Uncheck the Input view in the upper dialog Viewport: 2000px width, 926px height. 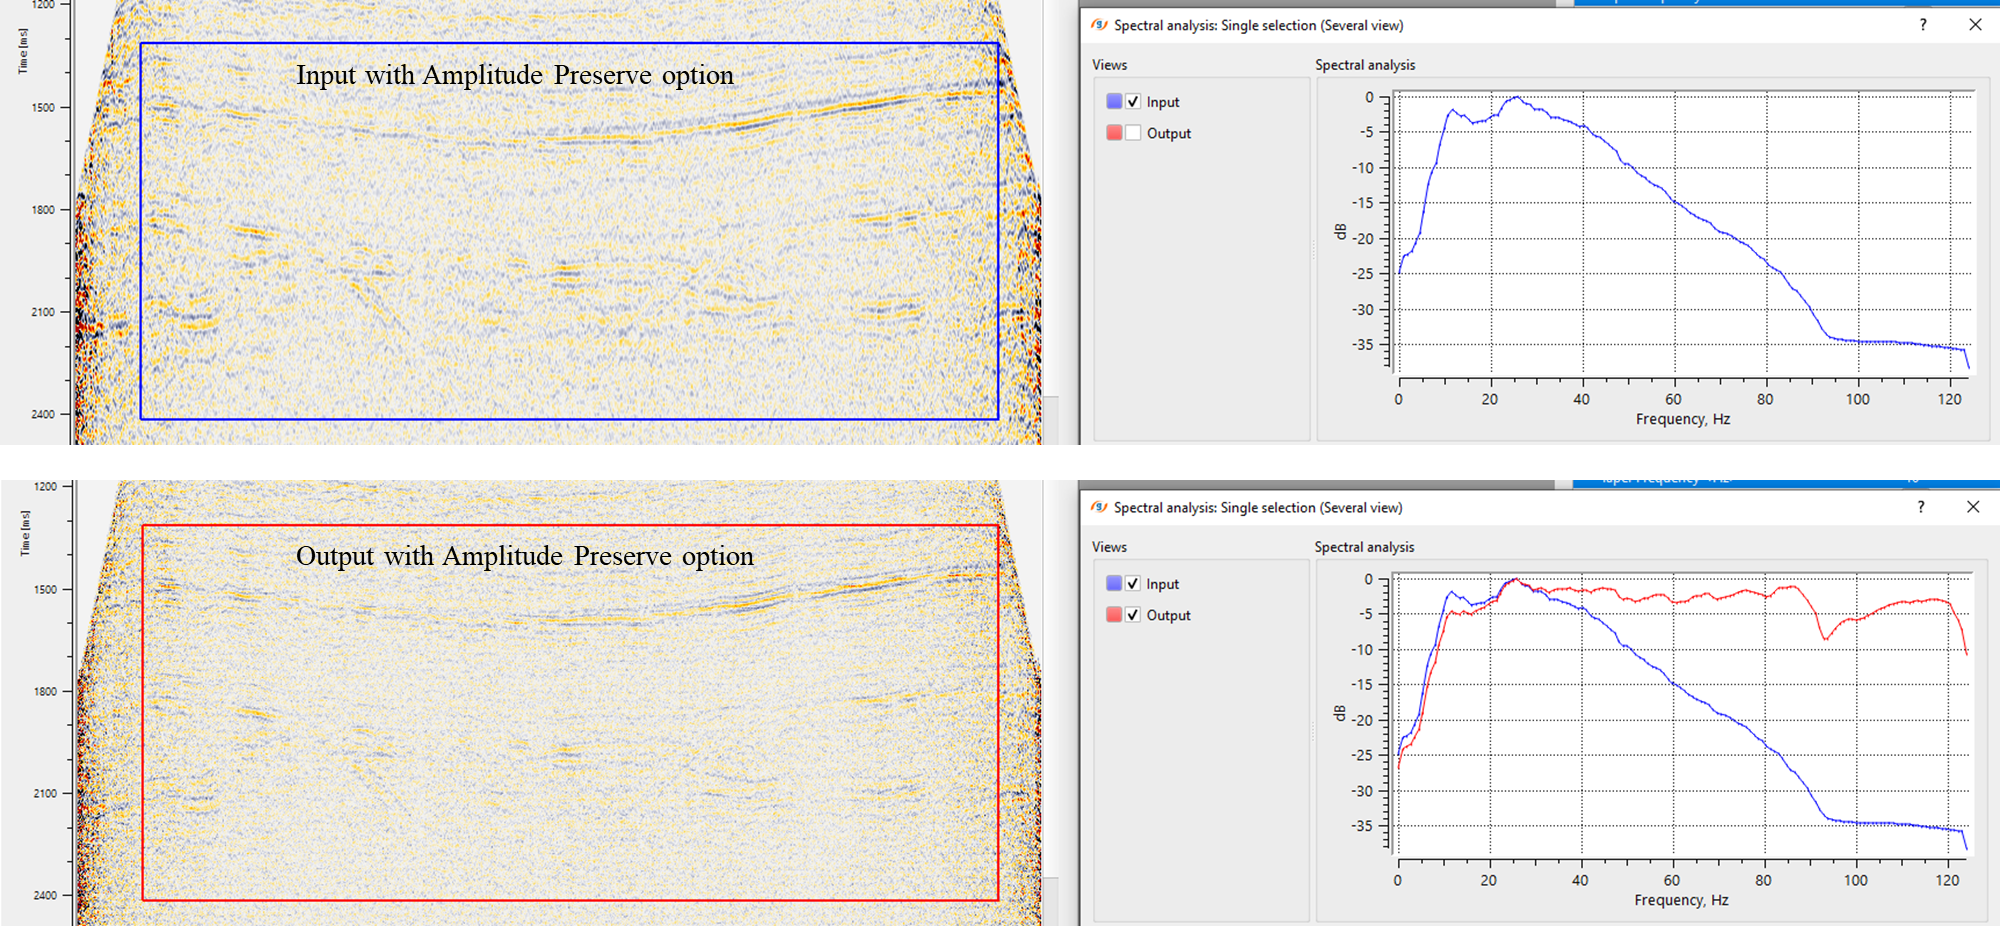point(1133,102)
